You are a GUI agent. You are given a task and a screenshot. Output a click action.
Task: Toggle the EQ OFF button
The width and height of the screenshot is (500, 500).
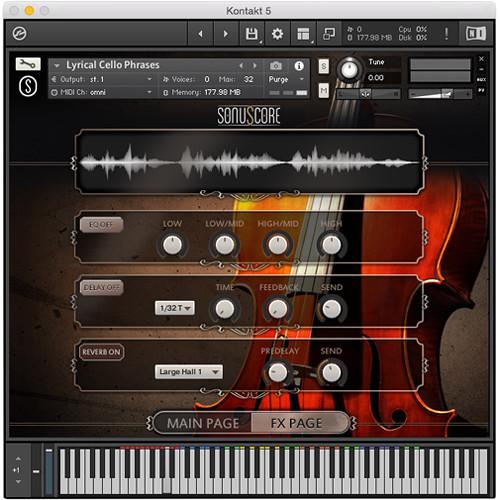tap(101, 224)
